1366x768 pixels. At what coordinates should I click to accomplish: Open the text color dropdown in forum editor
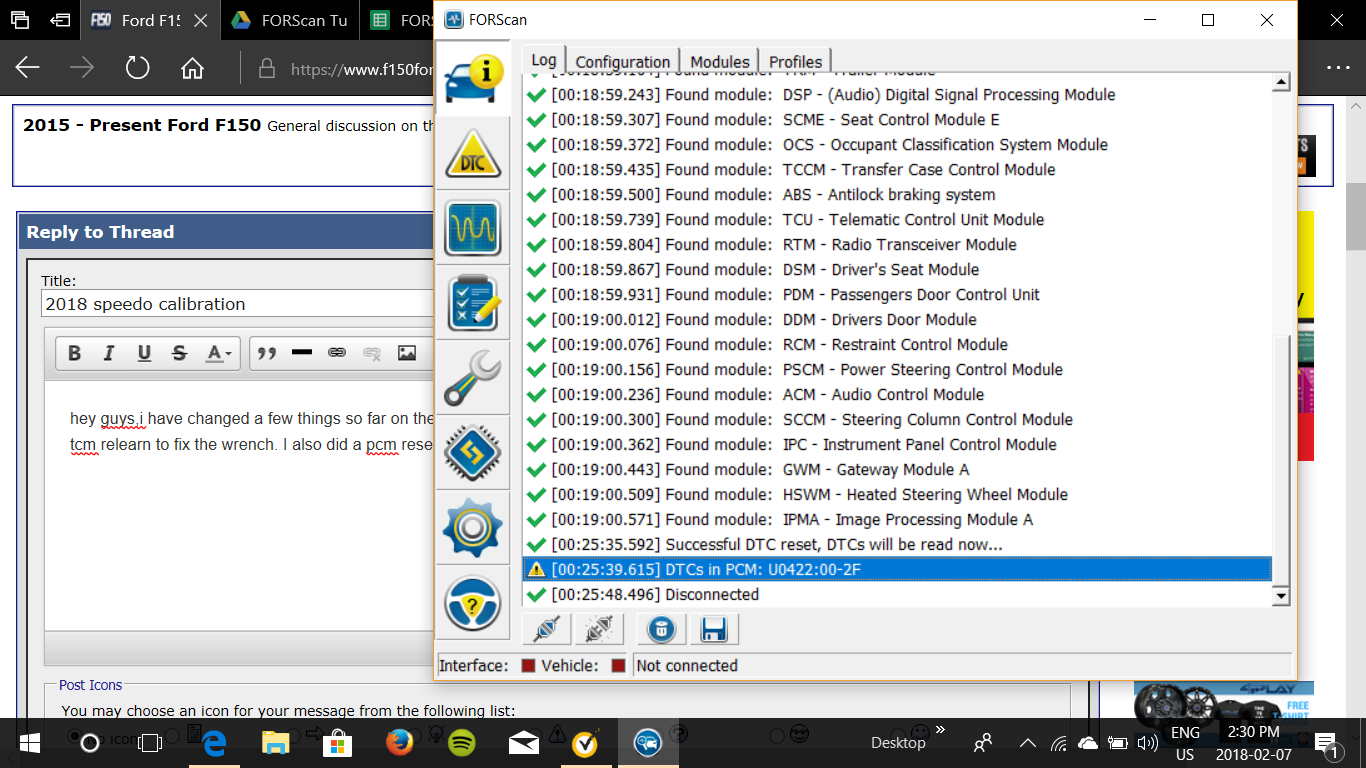click(219, 353)
